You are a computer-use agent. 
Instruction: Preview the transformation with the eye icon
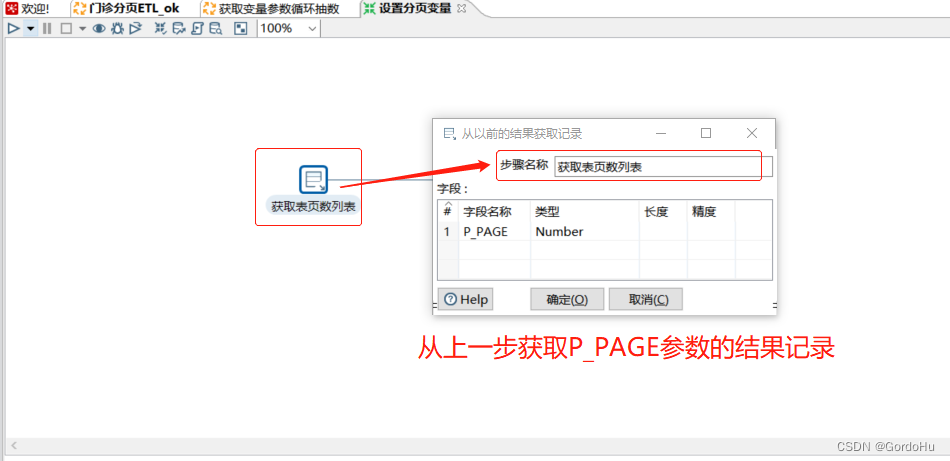(99, 28)
